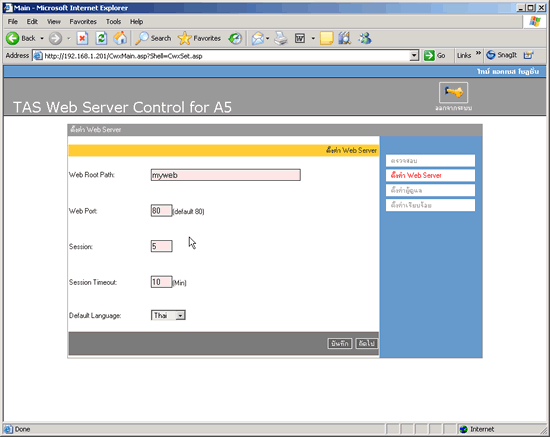550x437 pixels.
Task: Select the first sidebar item above Web Server
Action: click(430, 161)
